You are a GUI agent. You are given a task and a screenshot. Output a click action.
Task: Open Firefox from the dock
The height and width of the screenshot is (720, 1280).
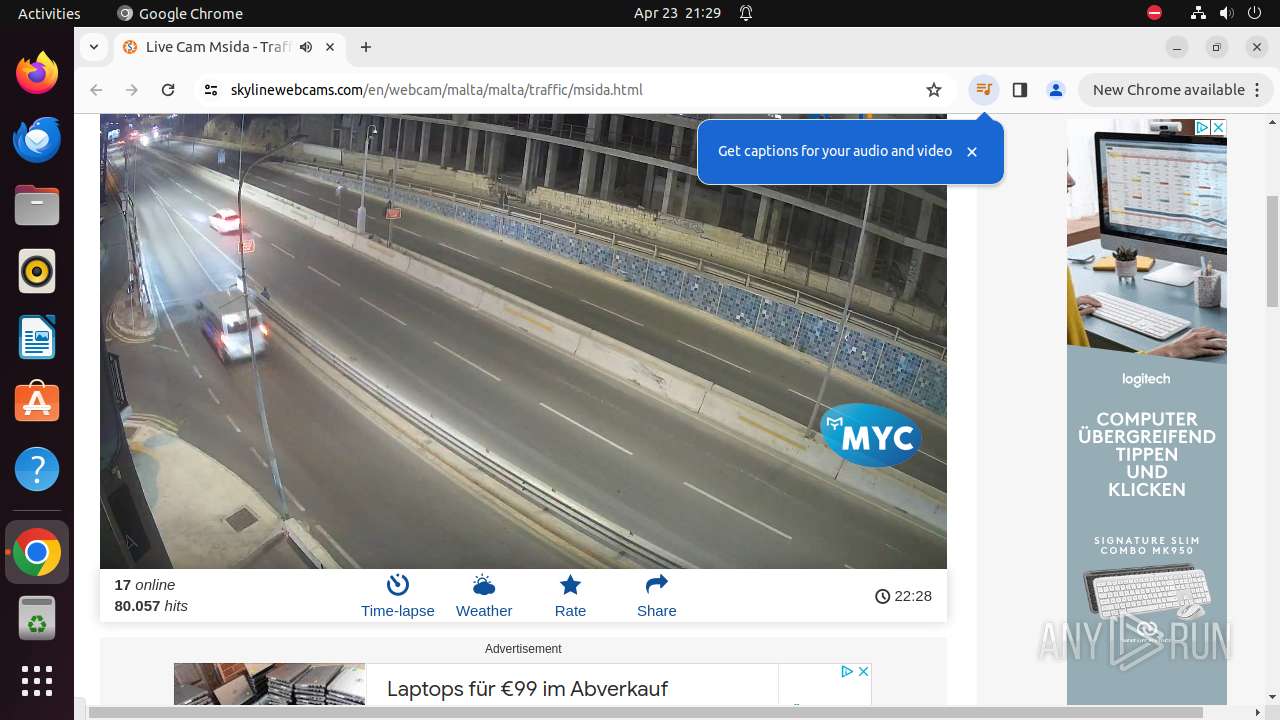coord(37,73)
